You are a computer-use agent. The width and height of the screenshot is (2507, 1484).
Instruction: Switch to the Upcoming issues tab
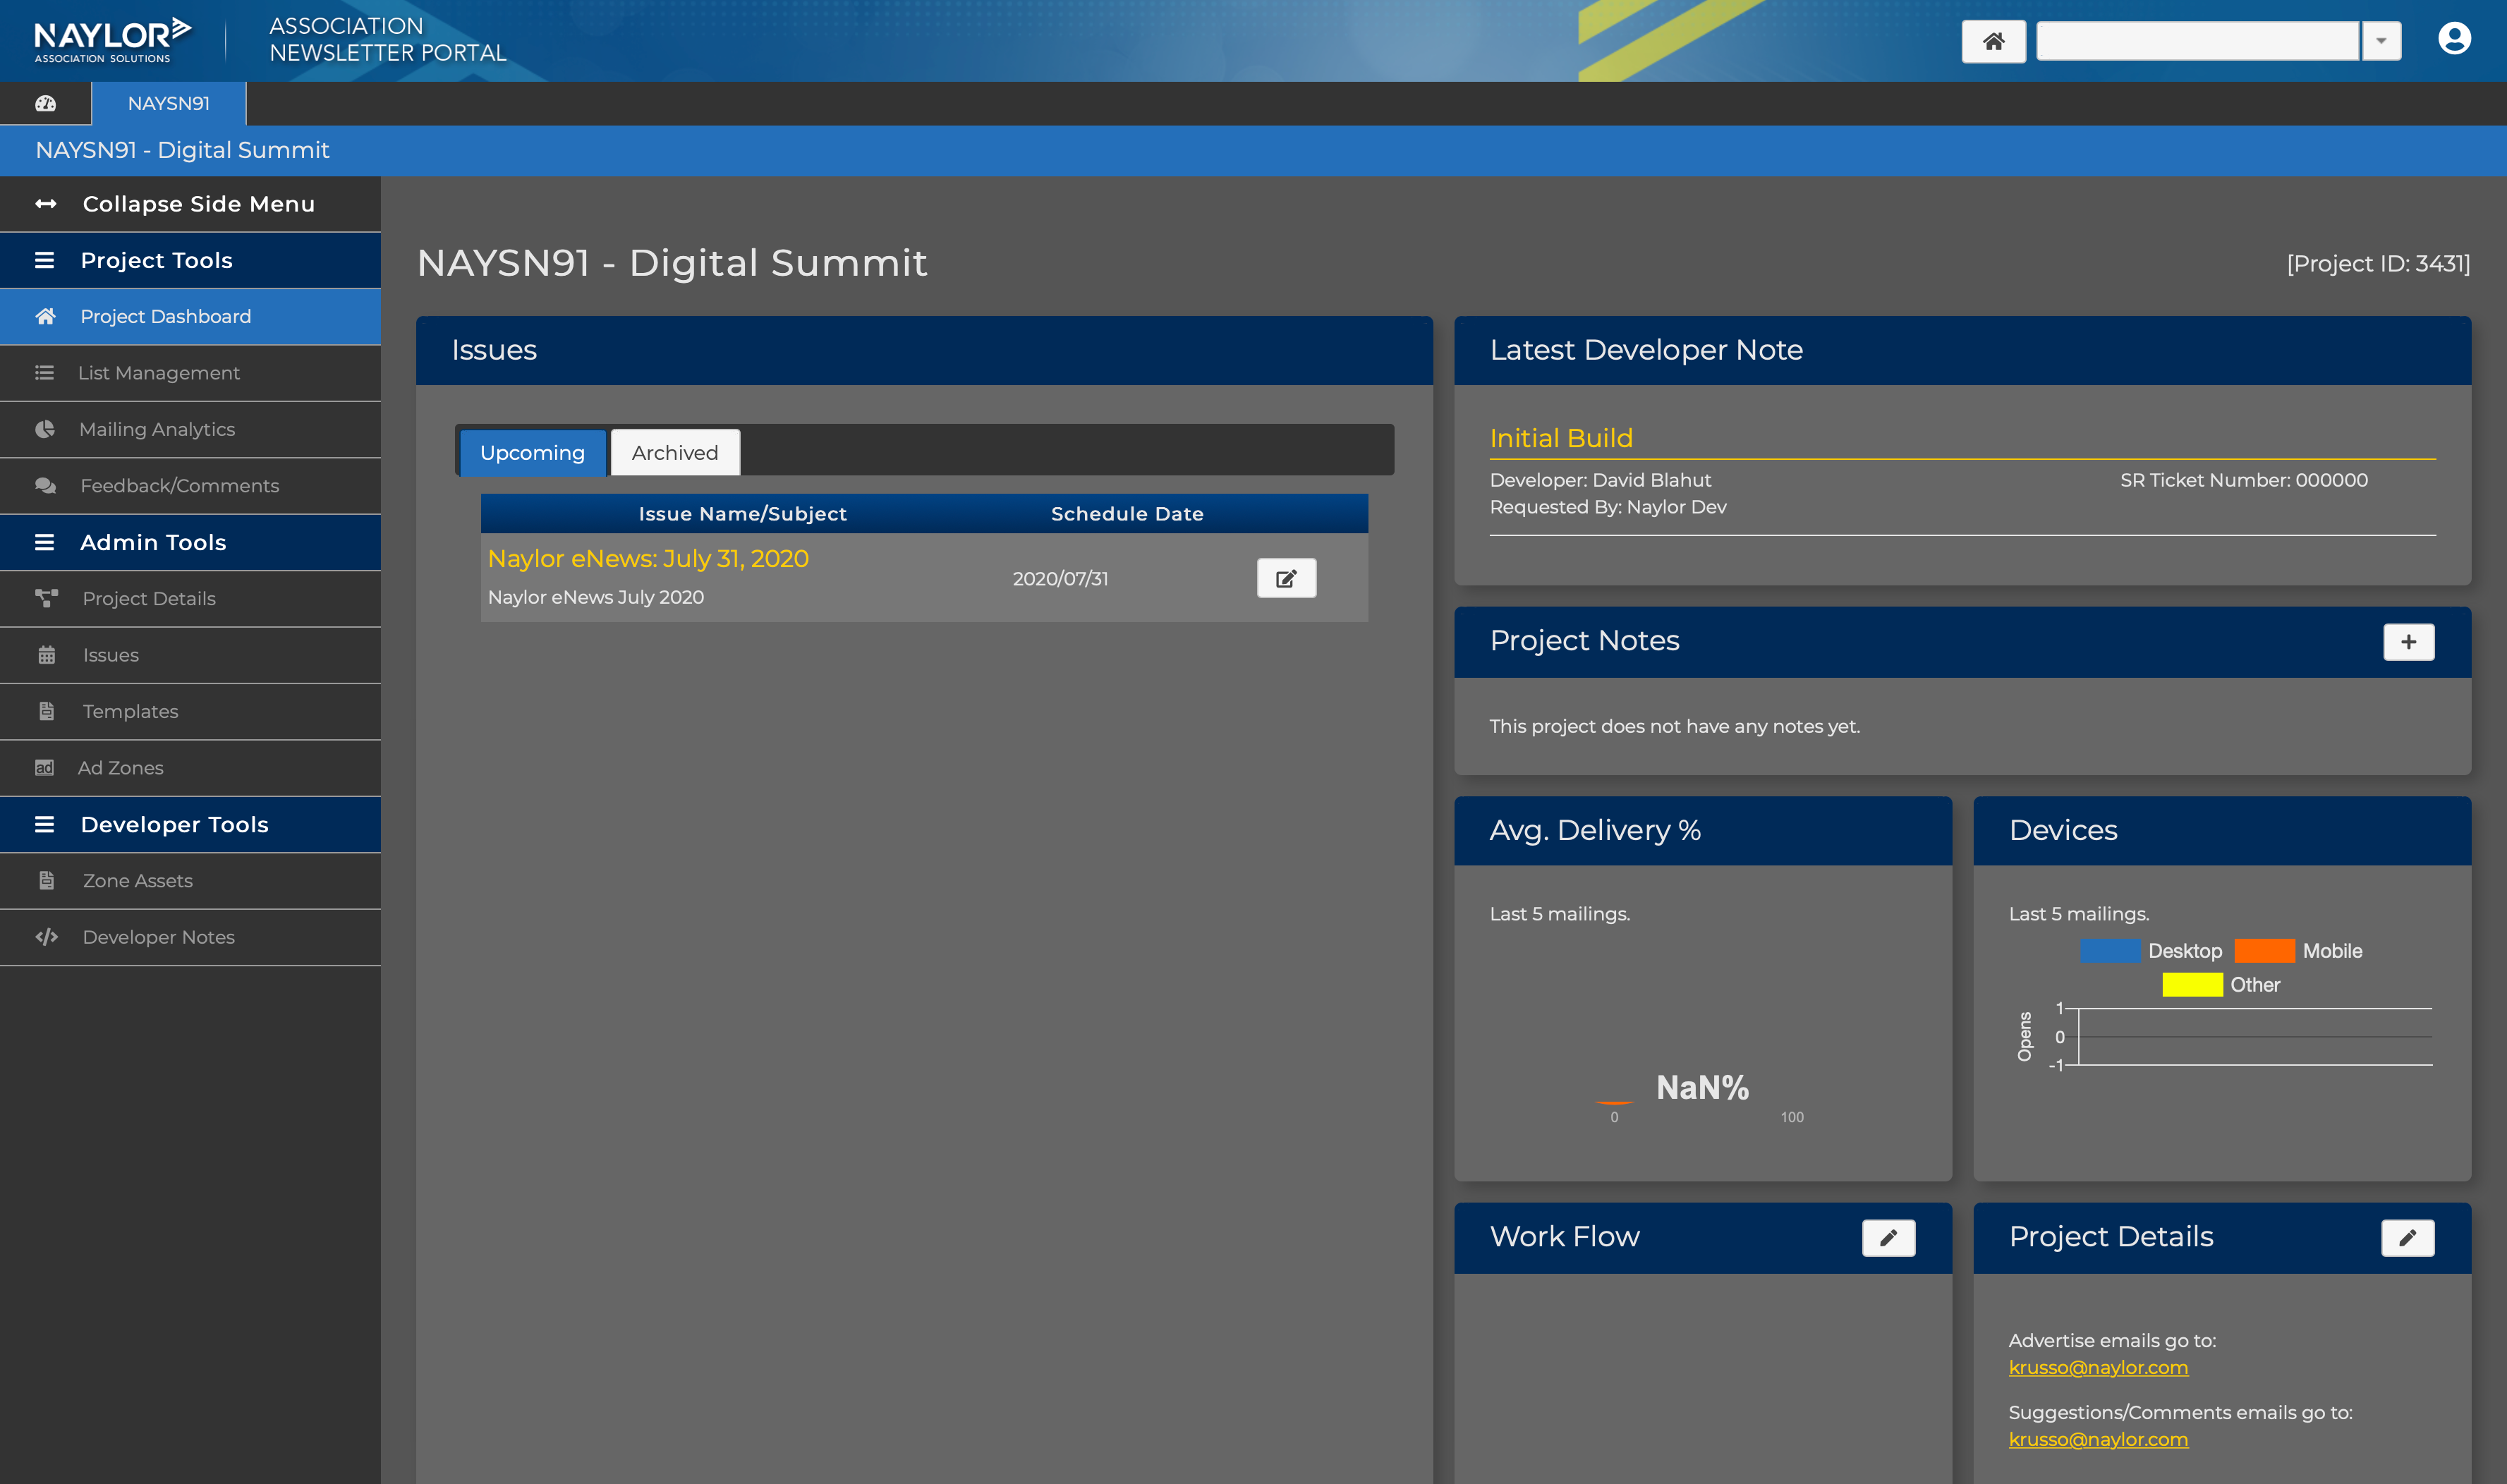click(x=532, y=453)
